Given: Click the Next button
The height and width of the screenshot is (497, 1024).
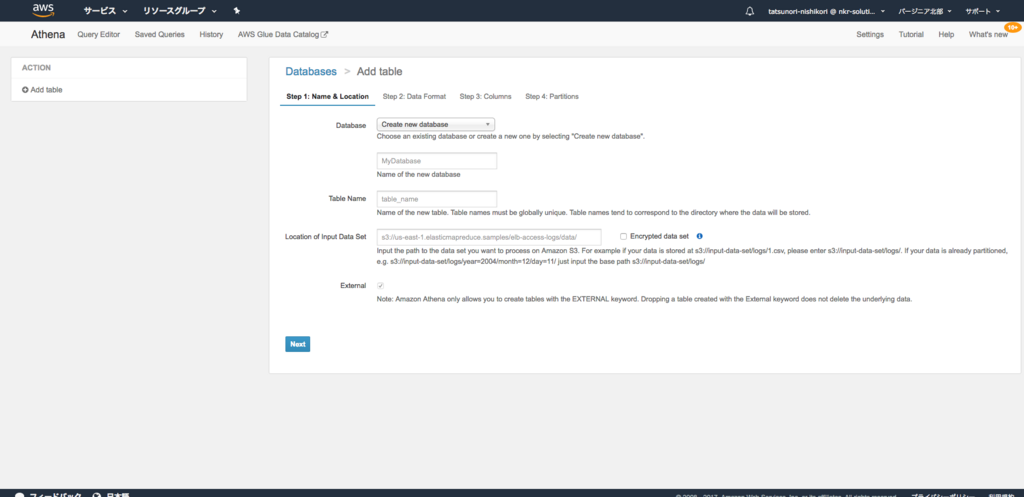Looking at the screenshot, I should tap(298, 344).
